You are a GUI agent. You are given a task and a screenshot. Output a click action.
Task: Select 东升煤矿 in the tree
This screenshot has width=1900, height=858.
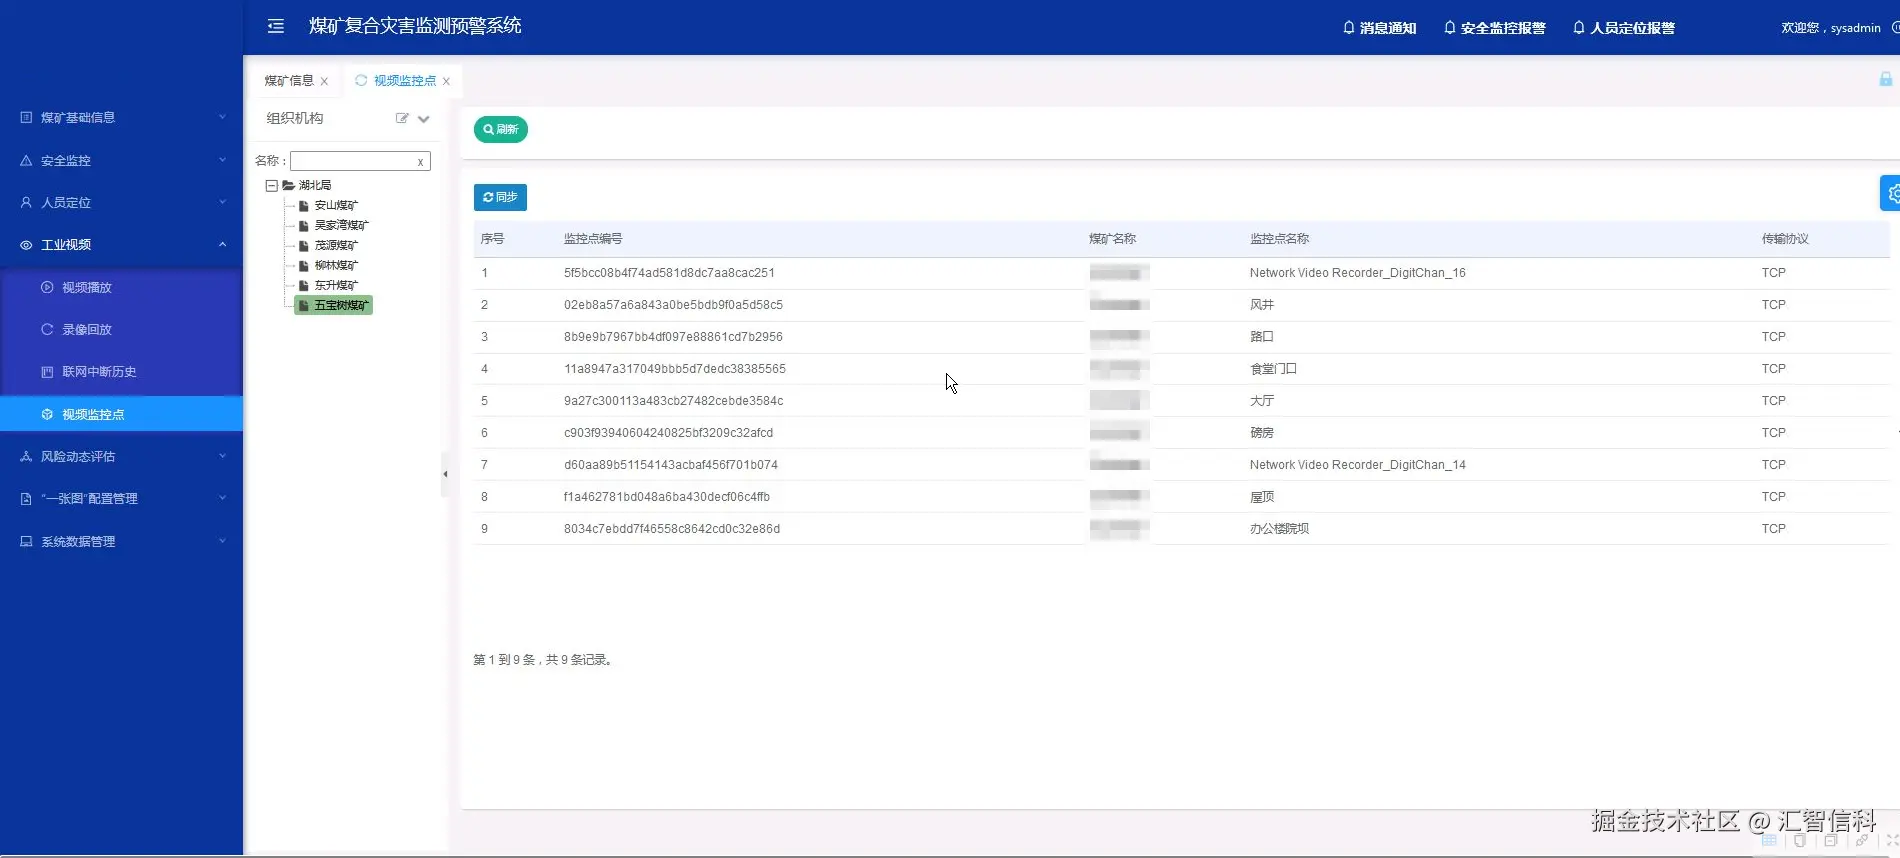point(336,286)
